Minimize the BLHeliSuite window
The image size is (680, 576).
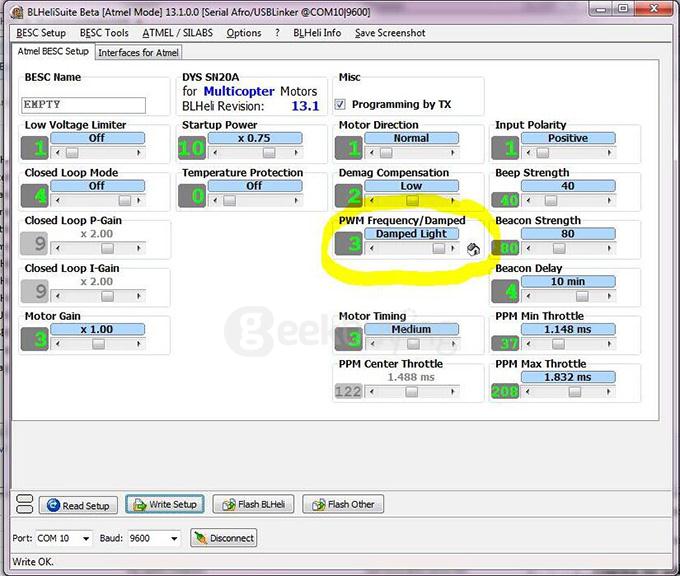point(602,9)
